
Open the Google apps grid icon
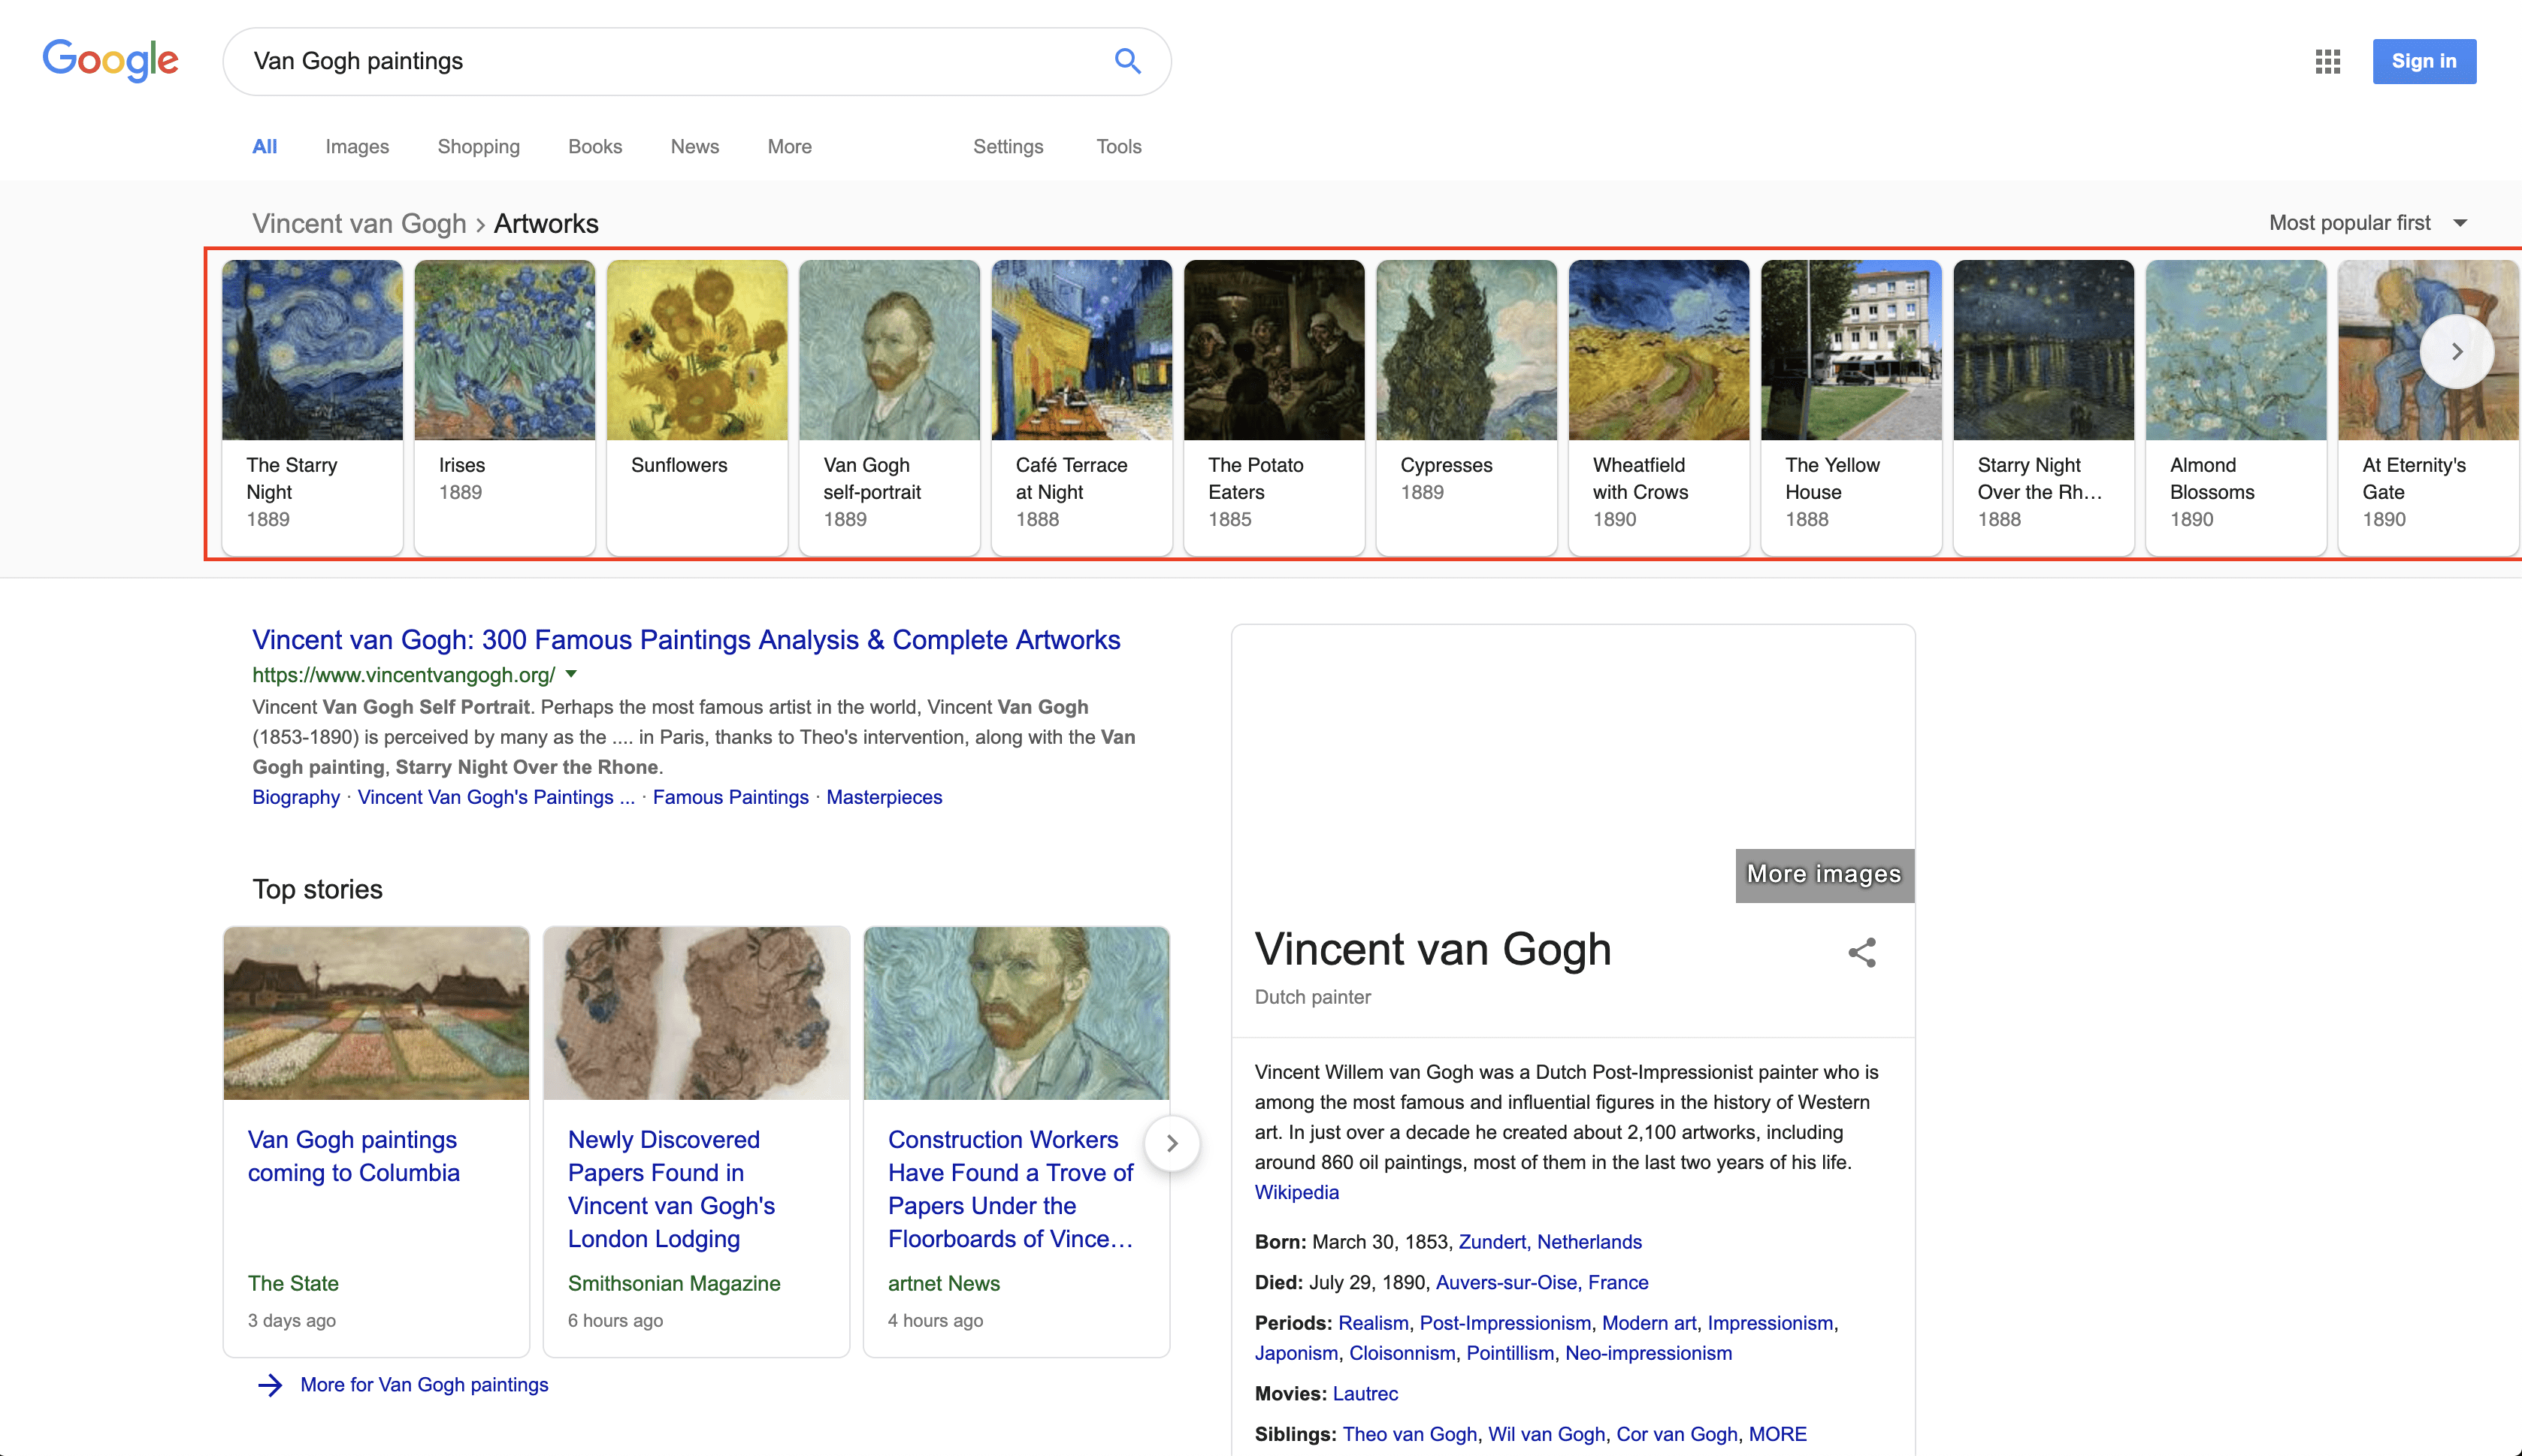[2327, 62]
